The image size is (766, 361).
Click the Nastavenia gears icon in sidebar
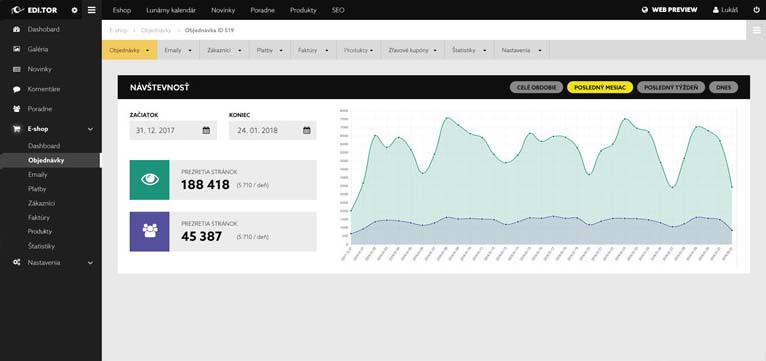(17, 263)
